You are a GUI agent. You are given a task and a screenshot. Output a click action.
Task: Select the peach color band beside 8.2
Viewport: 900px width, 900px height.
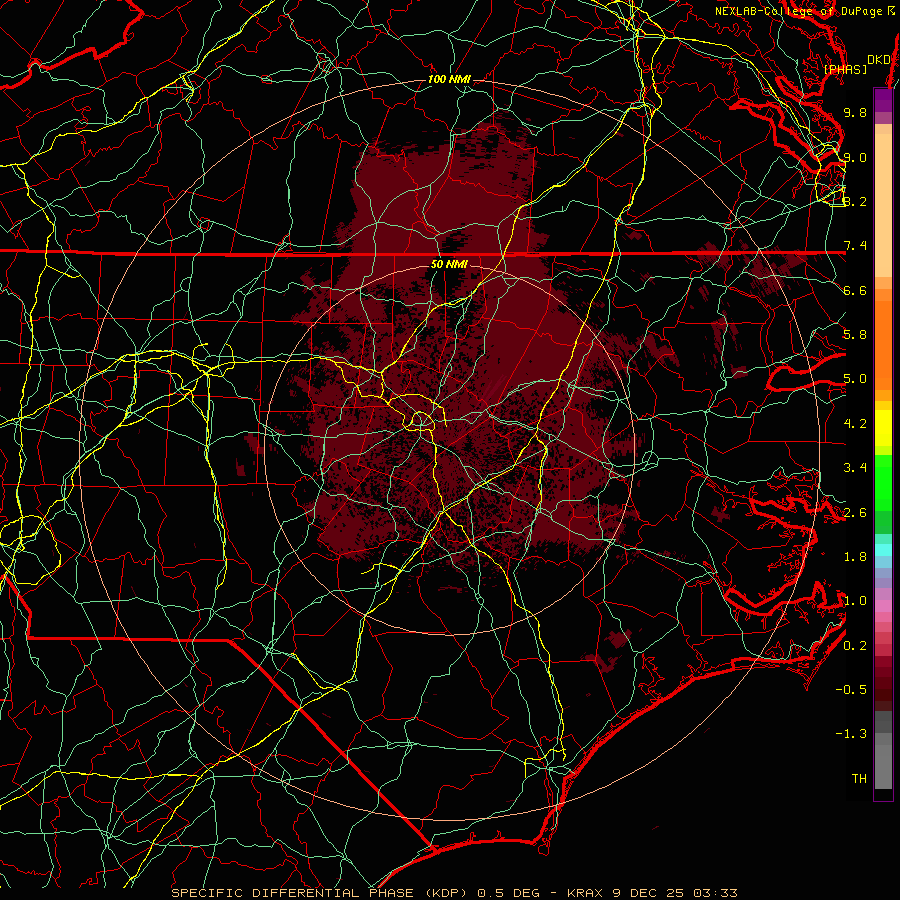point(883,205)
